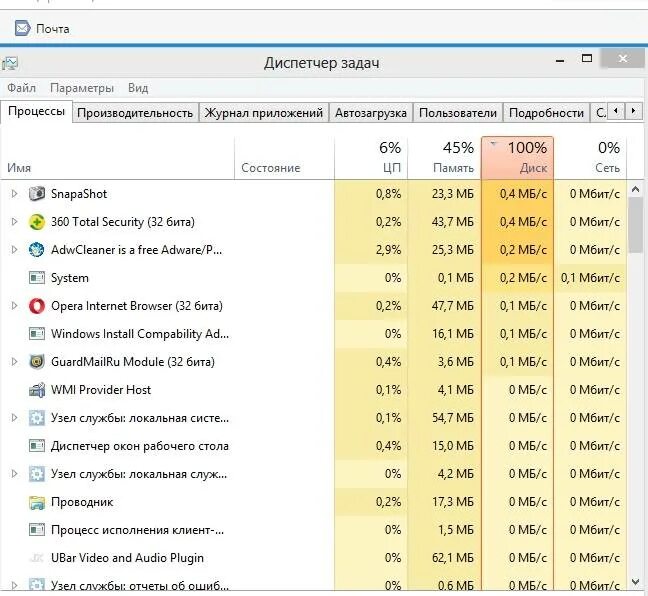Expand the GuardMailRu Module process
648x596 pixels.
click(x=14, y=362)
